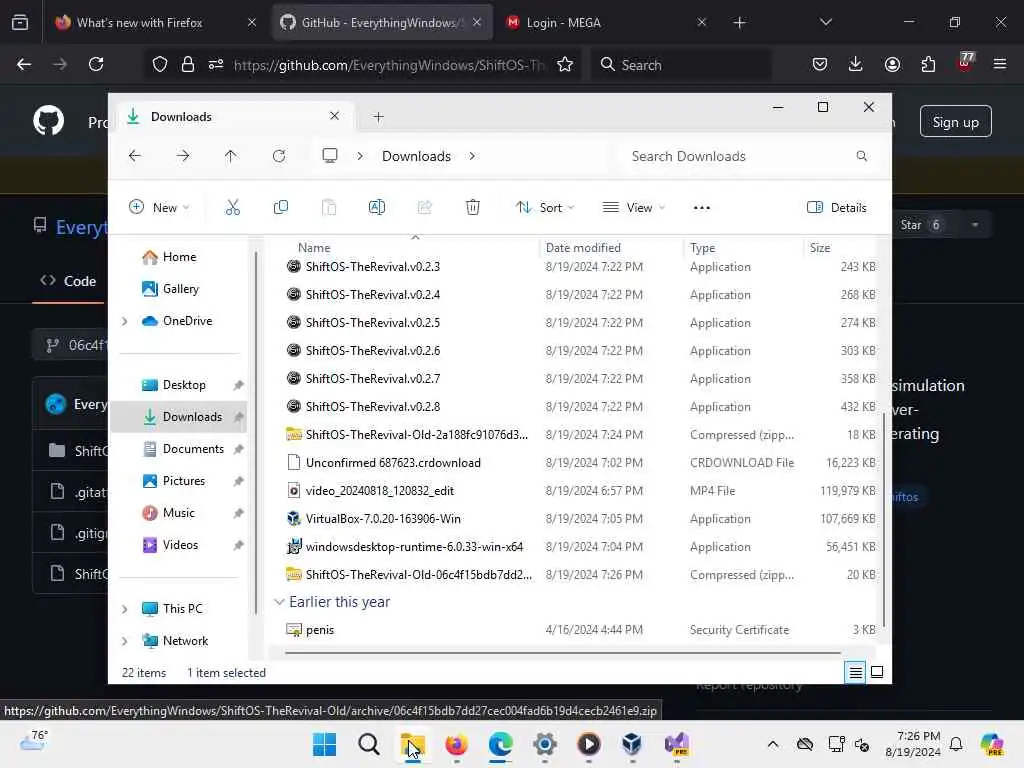The image size is (1024, 768).
Task: Open the Firefox hamburger application menu
Action: pyautogui.click(x=1000, y=64)
